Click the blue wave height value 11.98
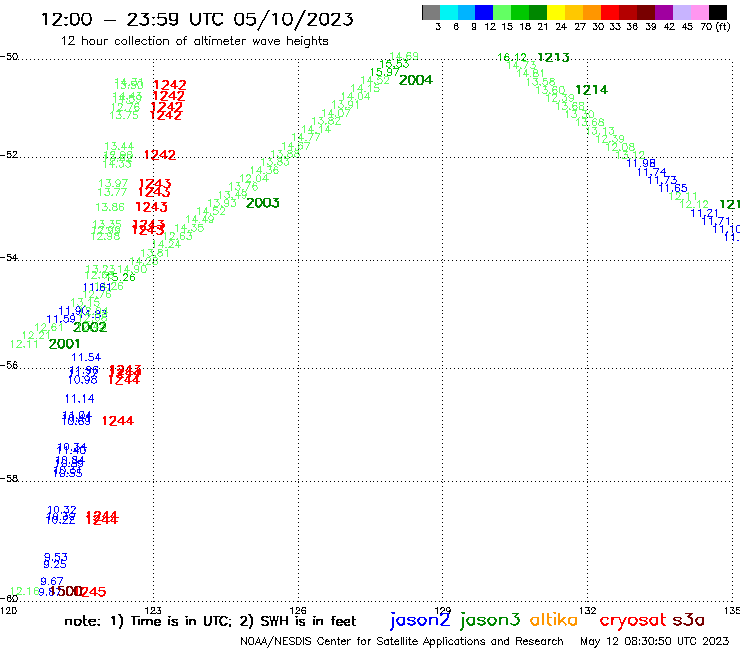Viewport: 740px width, 650px height. [x=641, y=163]
